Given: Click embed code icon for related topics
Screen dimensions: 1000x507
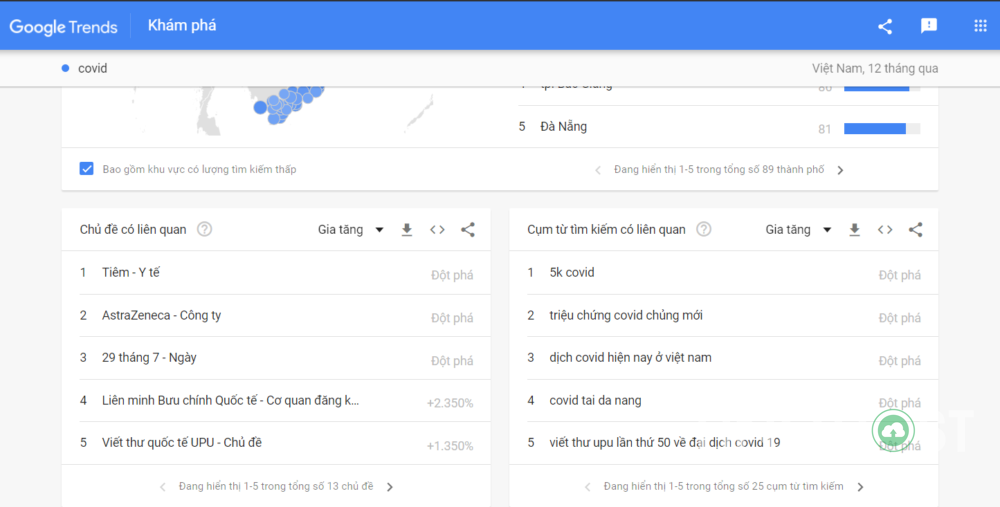Looking at the screenshot, I should pos(437,230).
